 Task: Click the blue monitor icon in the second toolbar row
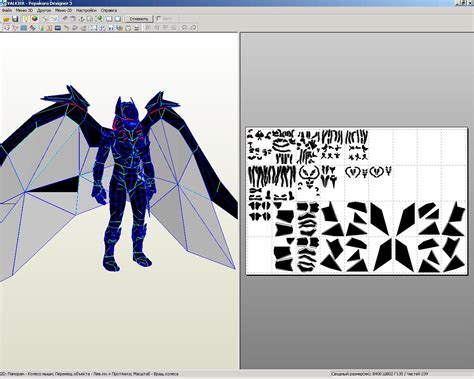pyautogui.click(x=58, y=28)
